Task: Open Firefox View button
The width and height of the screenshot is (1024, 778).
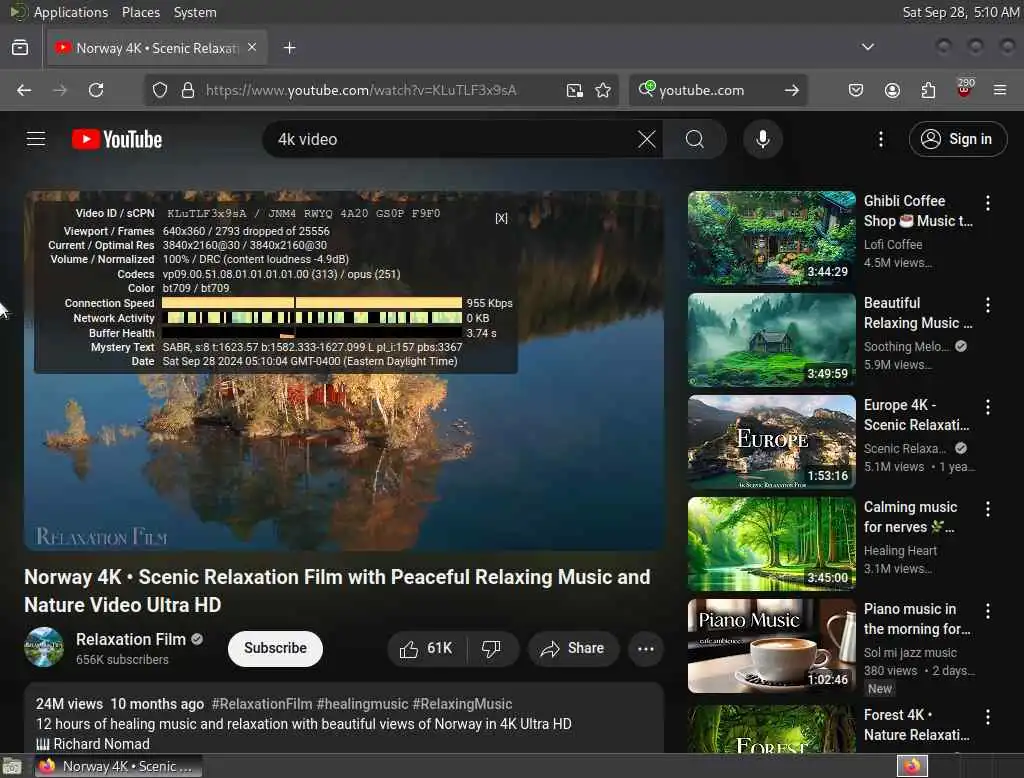Action: point(20,48)
